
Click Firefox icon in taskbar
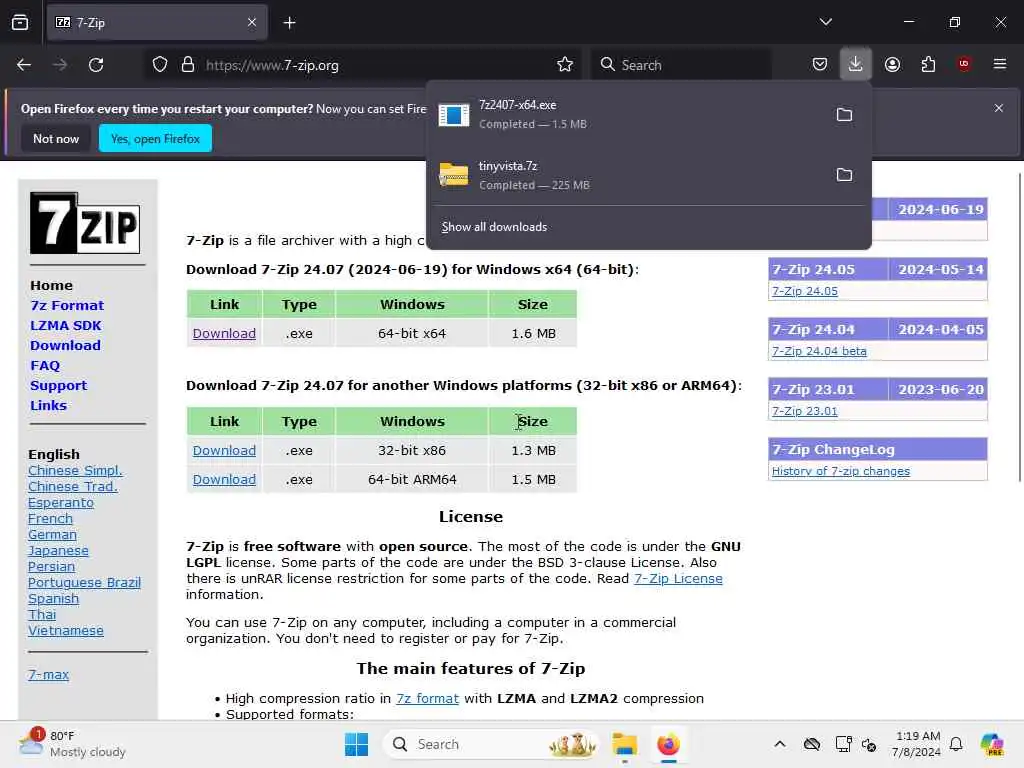(668, 744)
